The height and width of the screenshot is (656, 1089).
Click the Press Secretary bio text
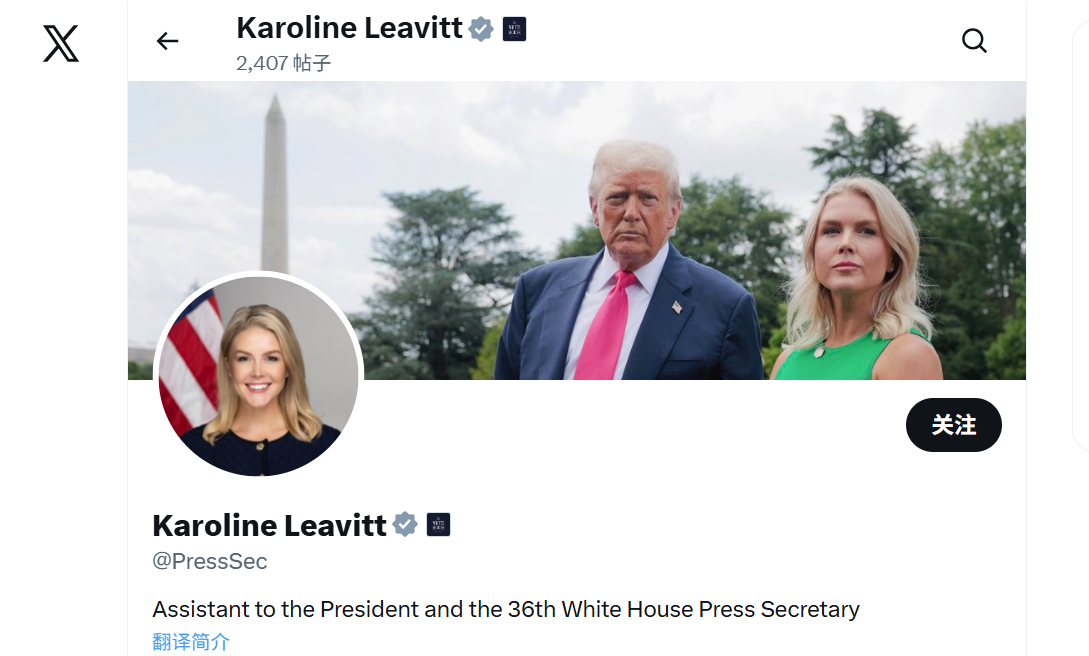tap(506, 609)
